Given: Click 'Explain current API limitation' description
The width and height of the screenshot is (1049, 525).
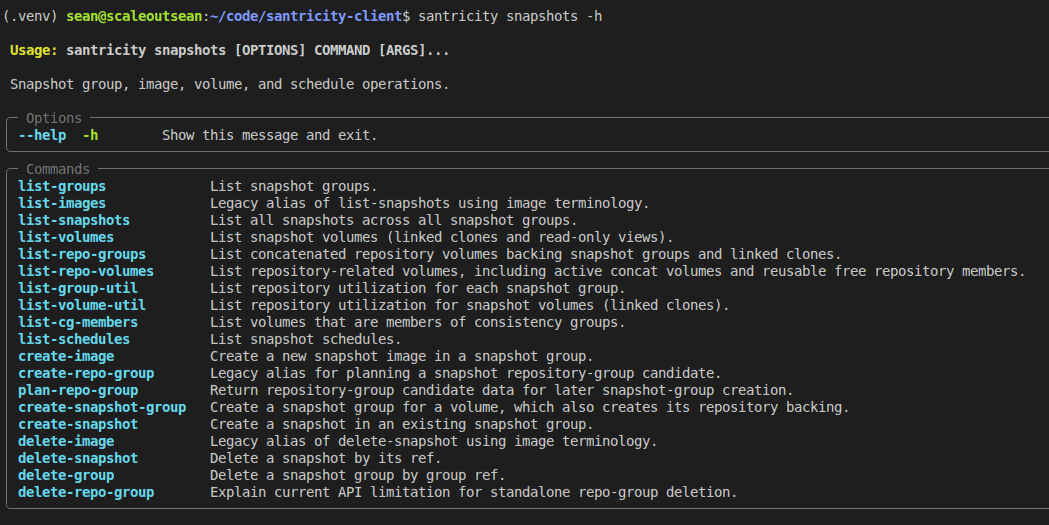Looking at the screenshot, I should pyautogui.click(x=474, y=492).
